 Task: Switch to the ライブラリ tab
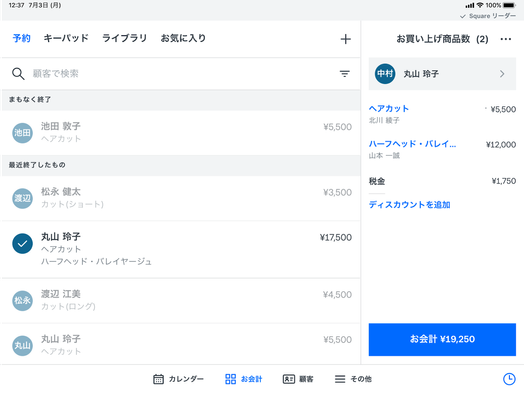point(124,38)
